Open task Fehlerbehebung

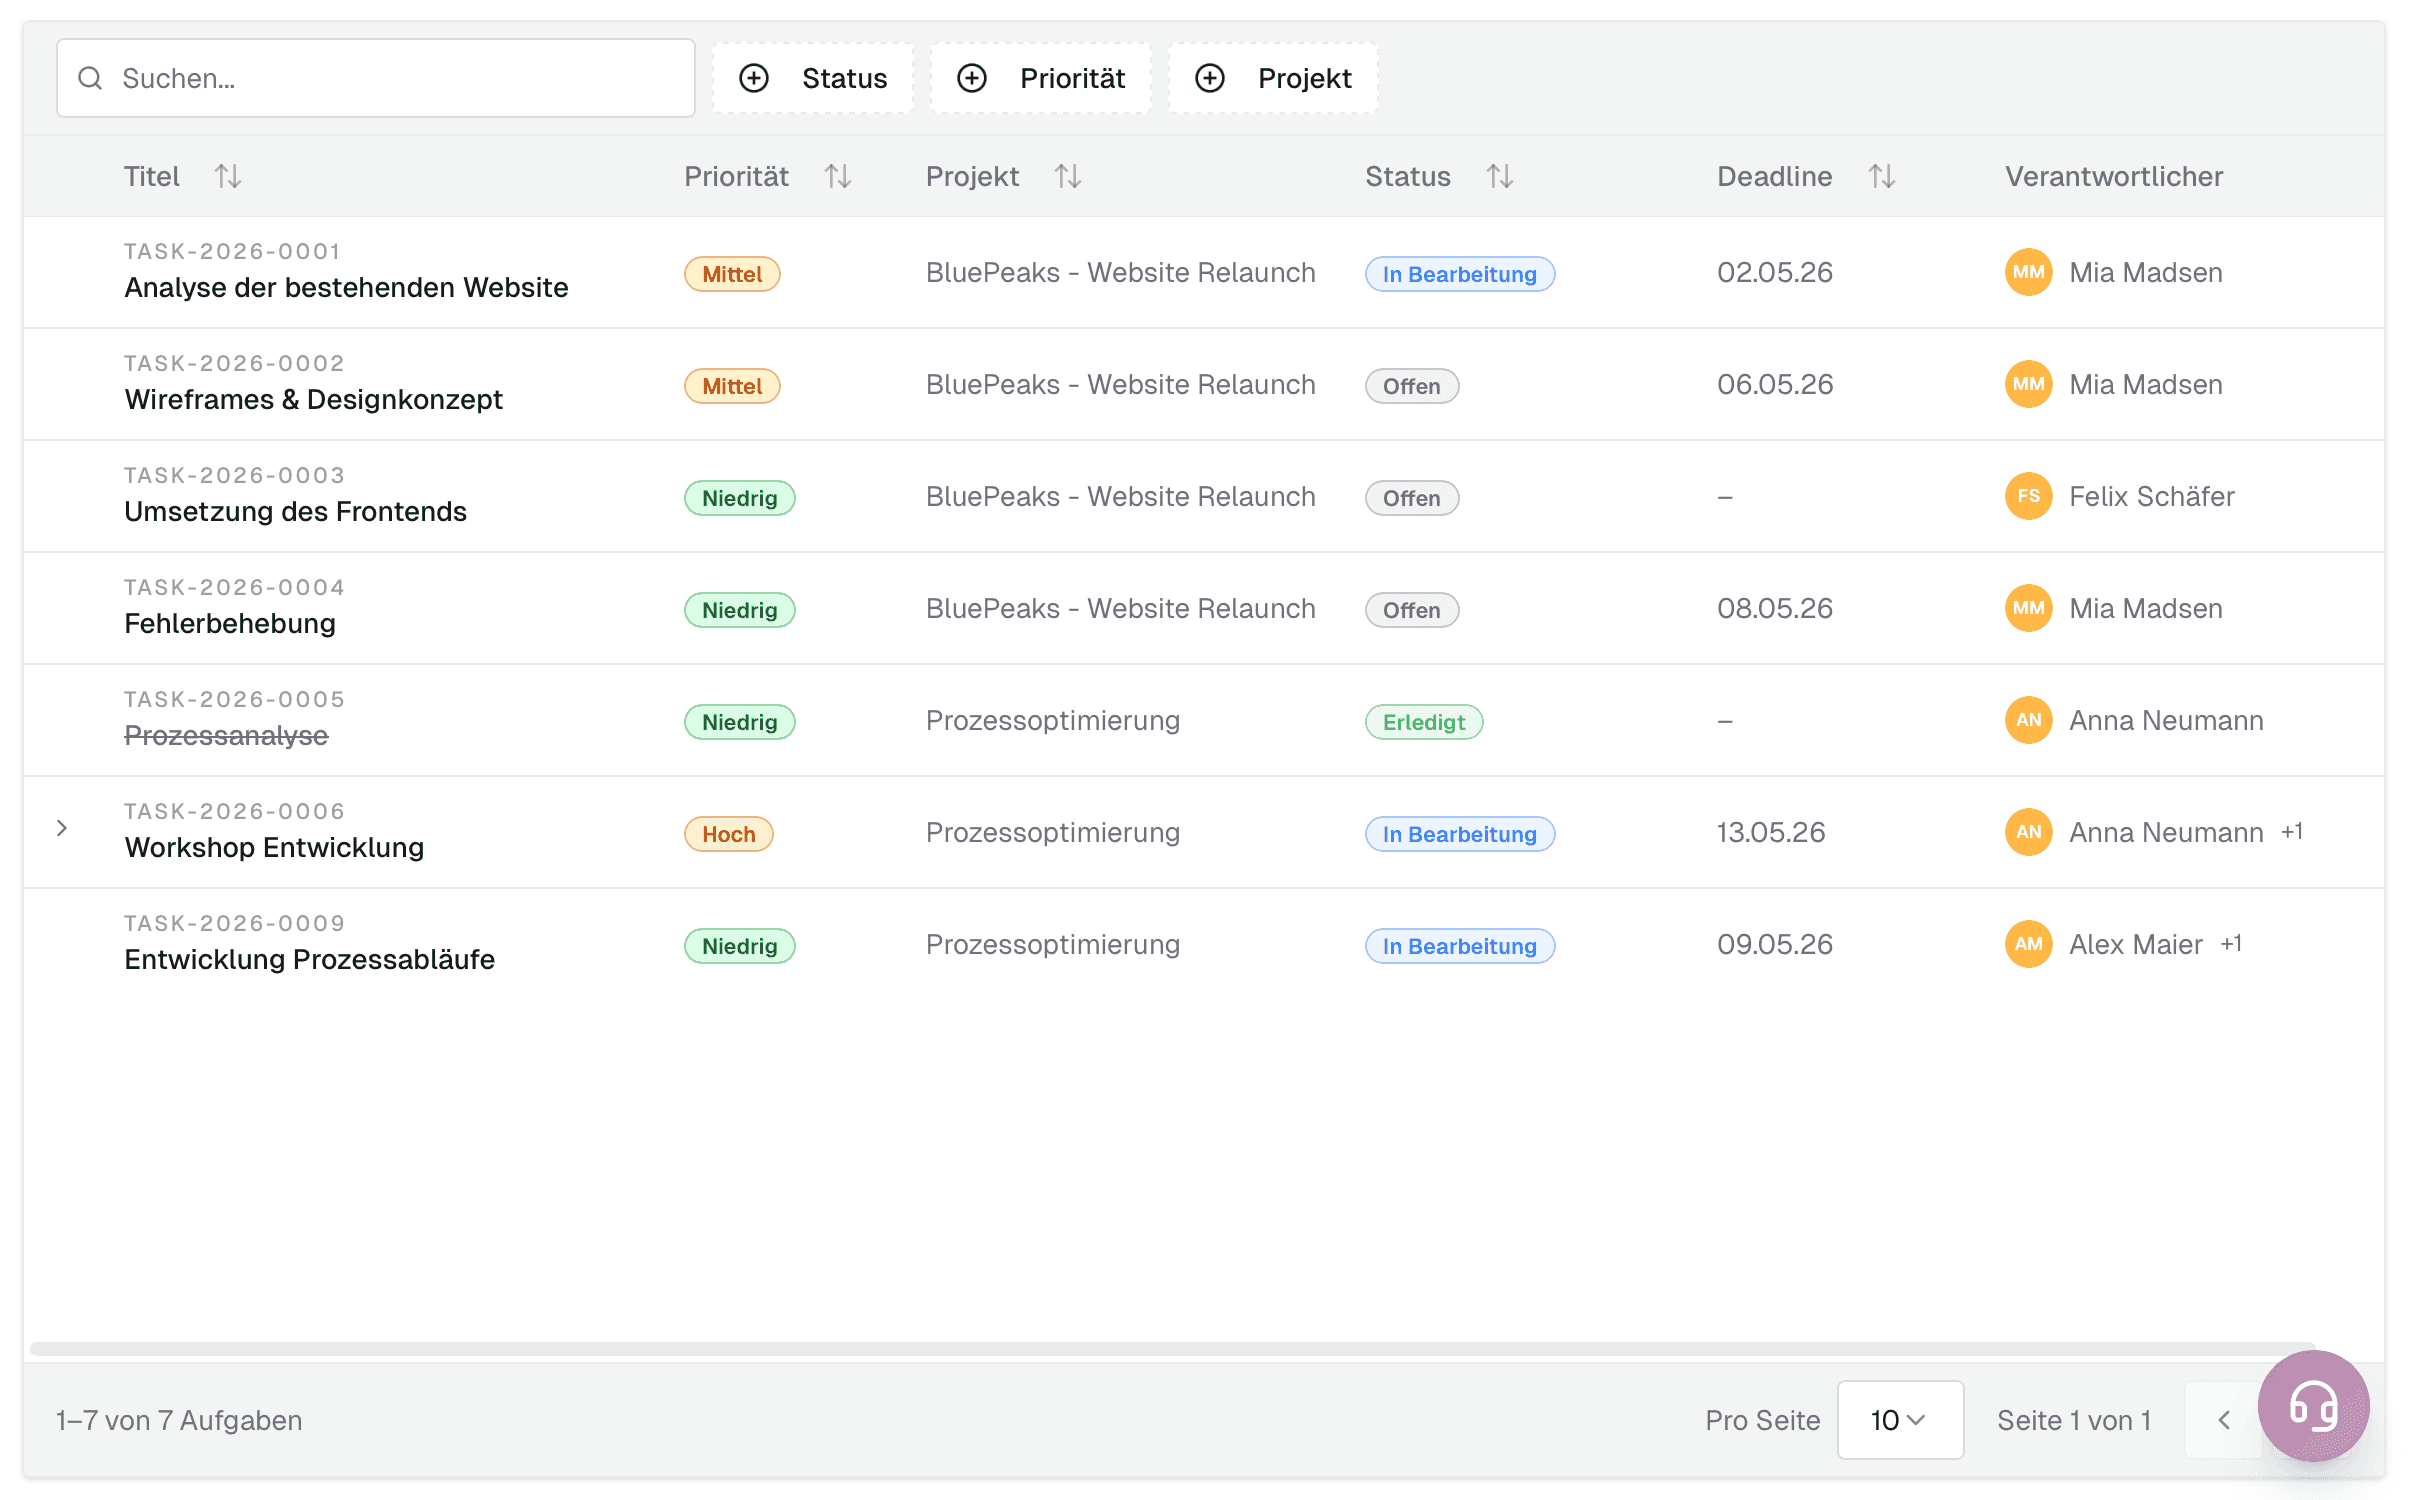[x=230, y=624]
